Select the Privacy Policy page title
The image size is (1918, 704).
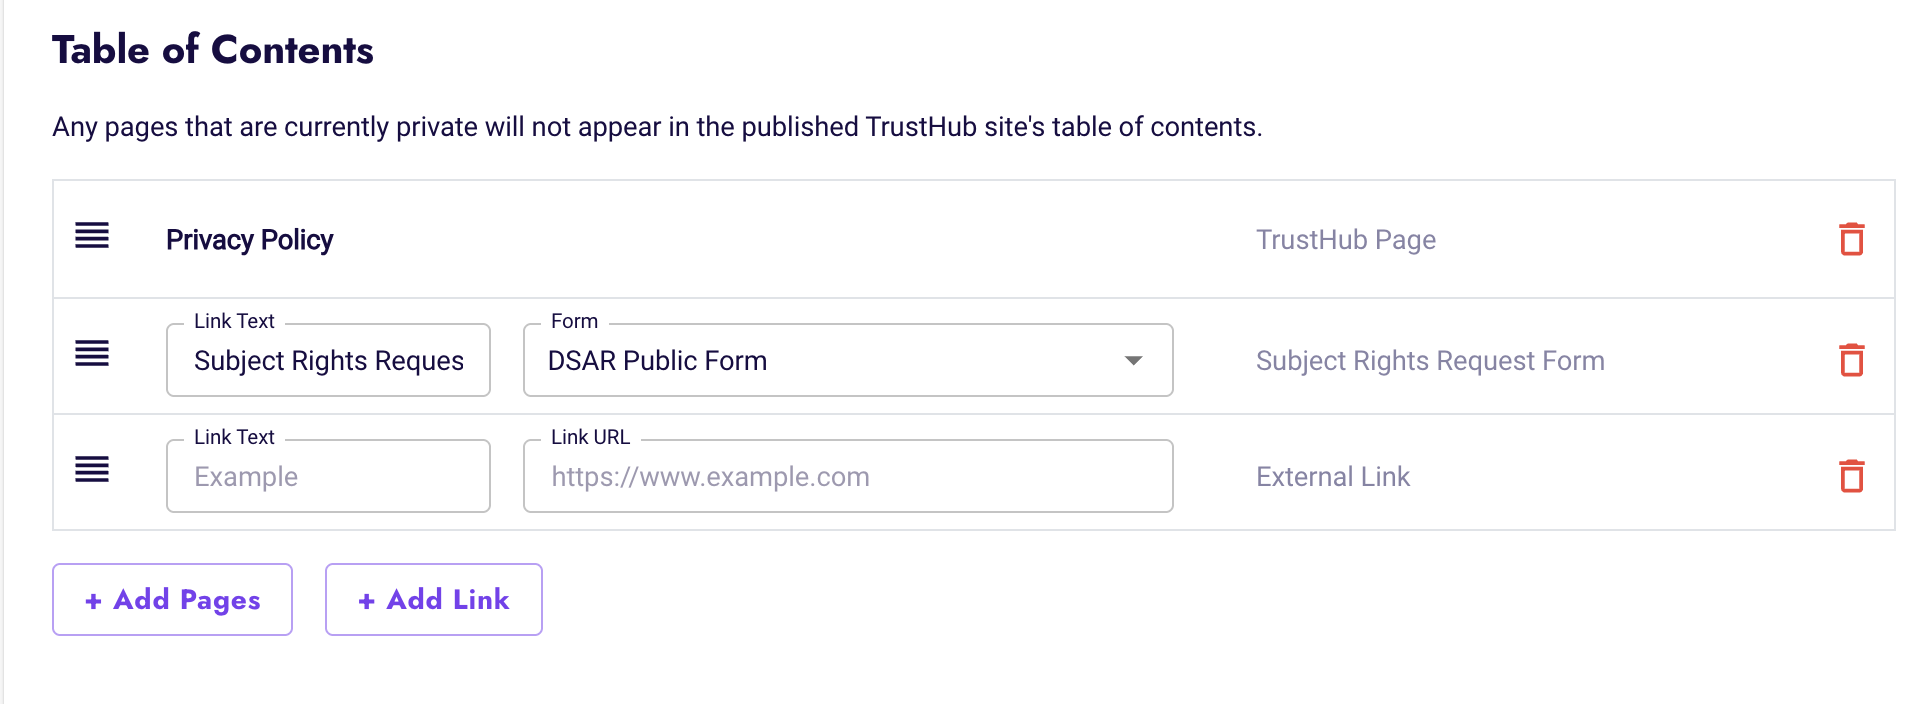tap(249, 240)
